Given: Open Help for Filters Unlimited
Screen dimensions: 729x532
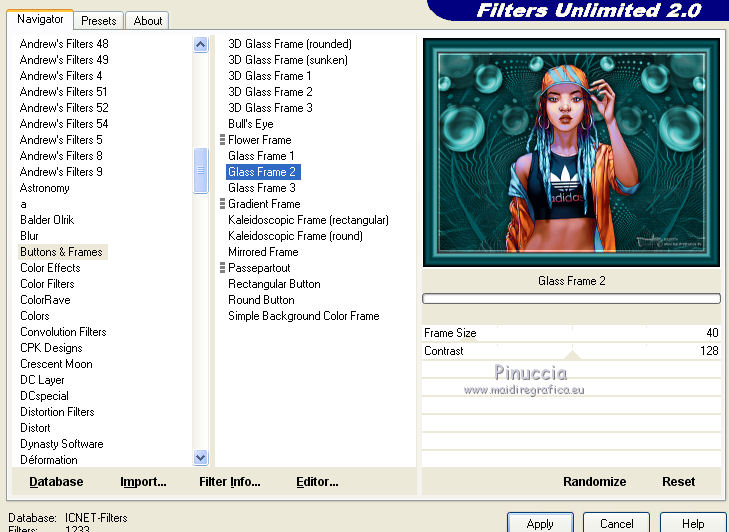Looking at the screenshot, I should pyautogui.click(x=693, y=524).
